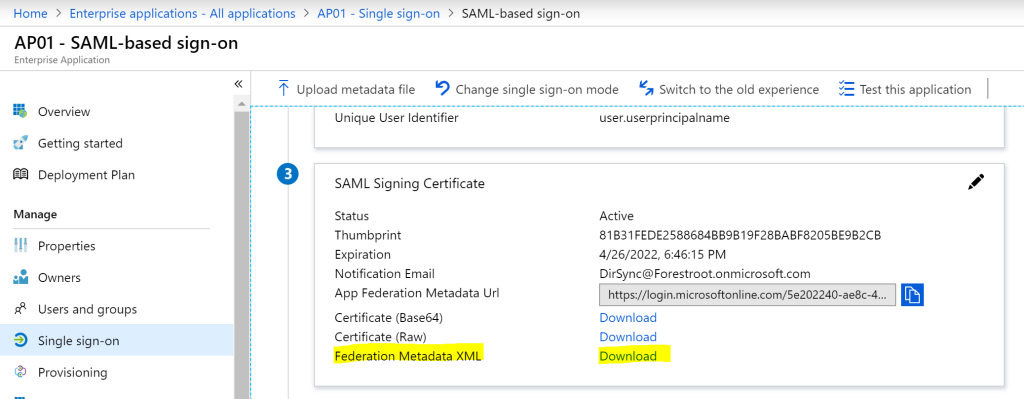Edit SAML Signing Certificate with pencil icon
Image resolution: width=1024 pixels, height=399 pixels.
point(976,183)
